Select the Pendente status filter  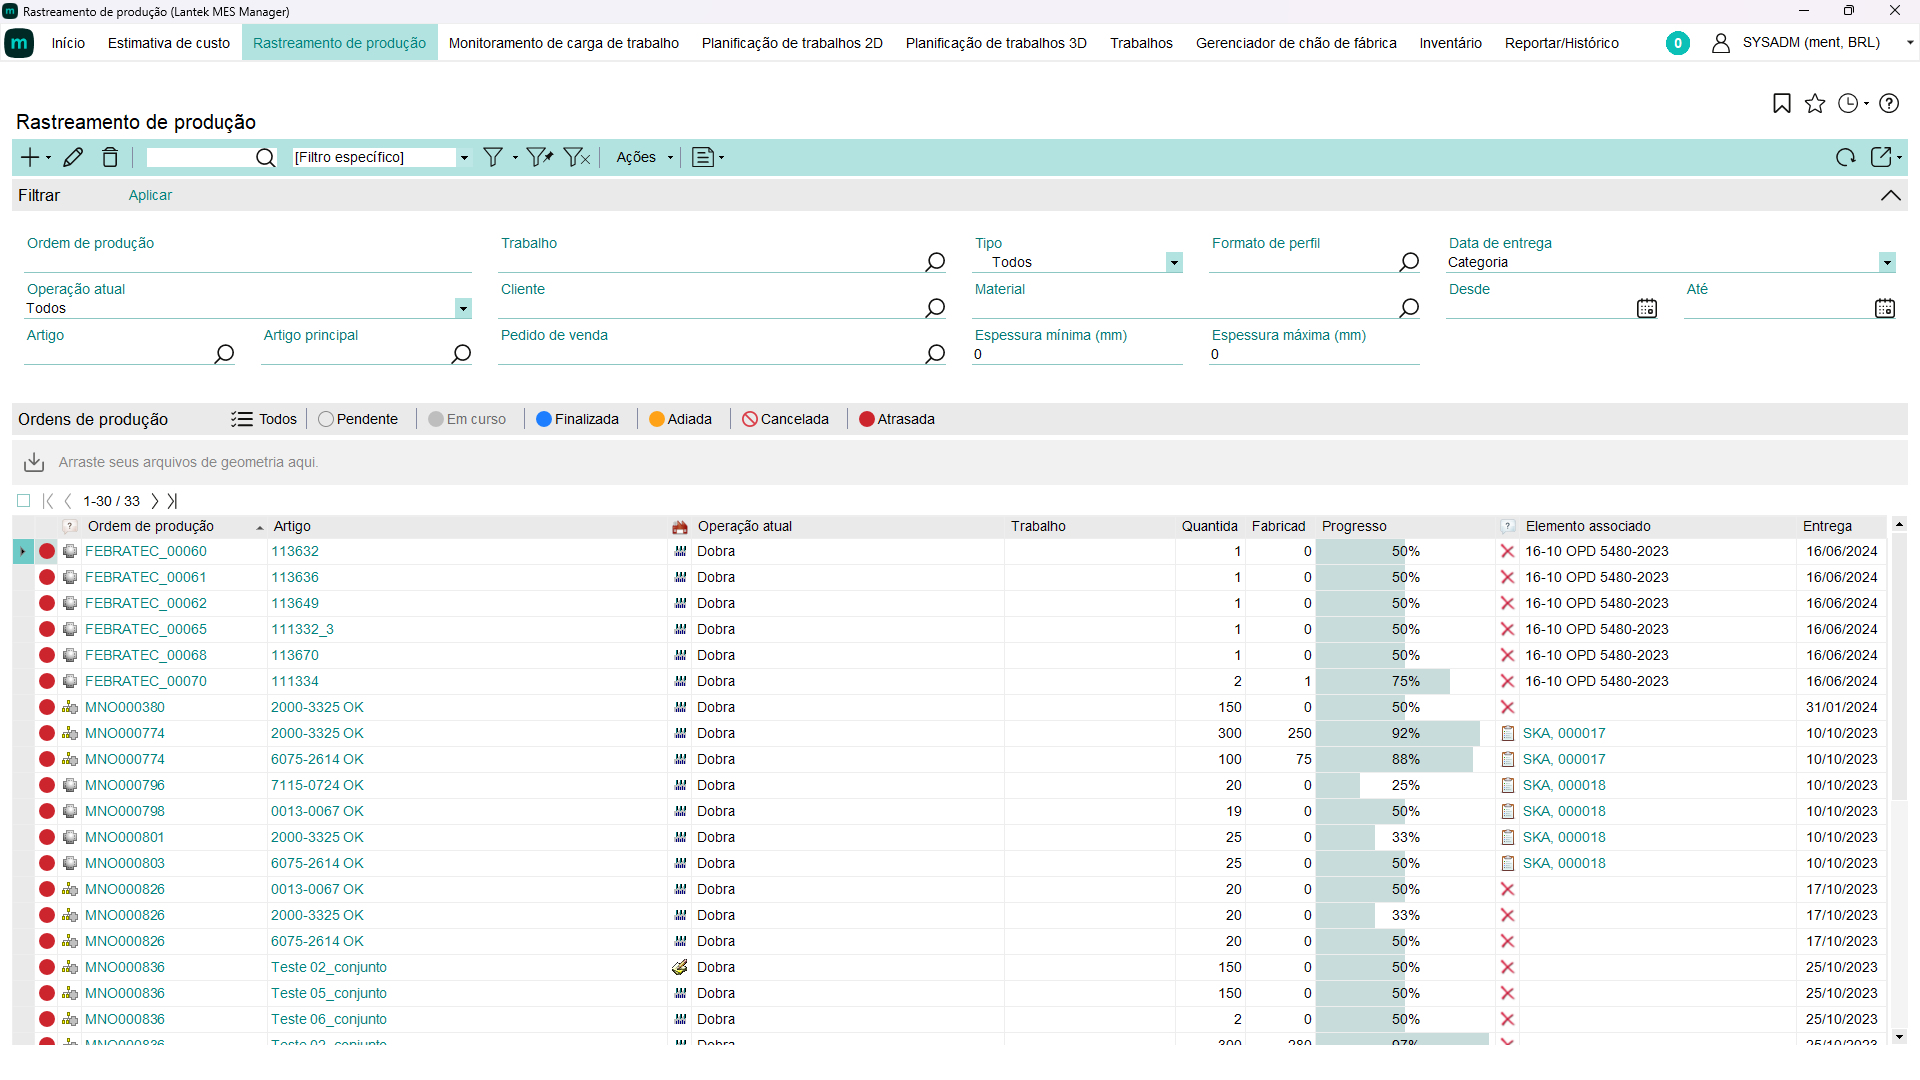click(358, 419)
